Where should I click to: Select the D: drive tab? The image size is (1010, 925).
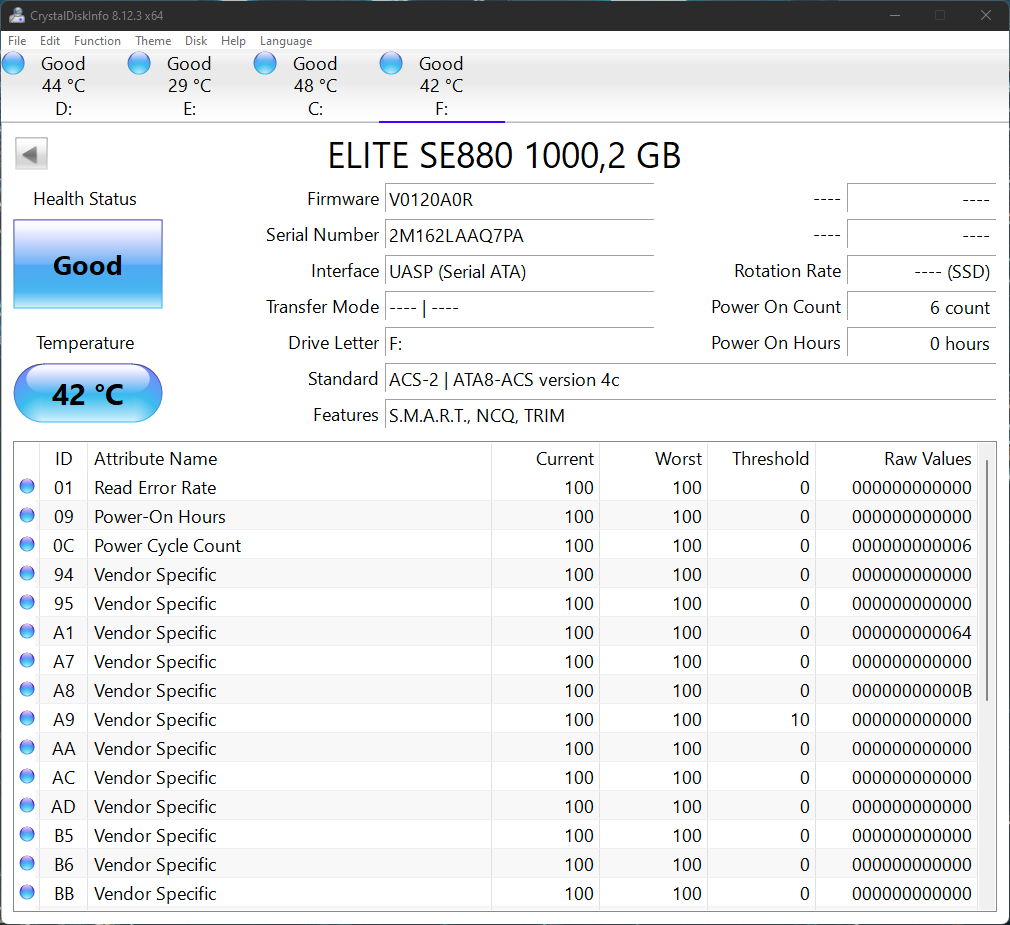click(x=63, y=86)
